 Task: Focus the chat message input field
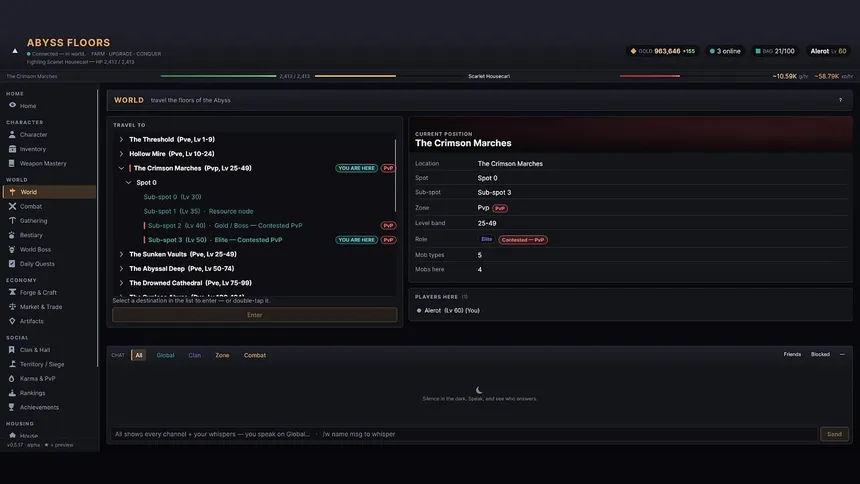tap(464, 434)
